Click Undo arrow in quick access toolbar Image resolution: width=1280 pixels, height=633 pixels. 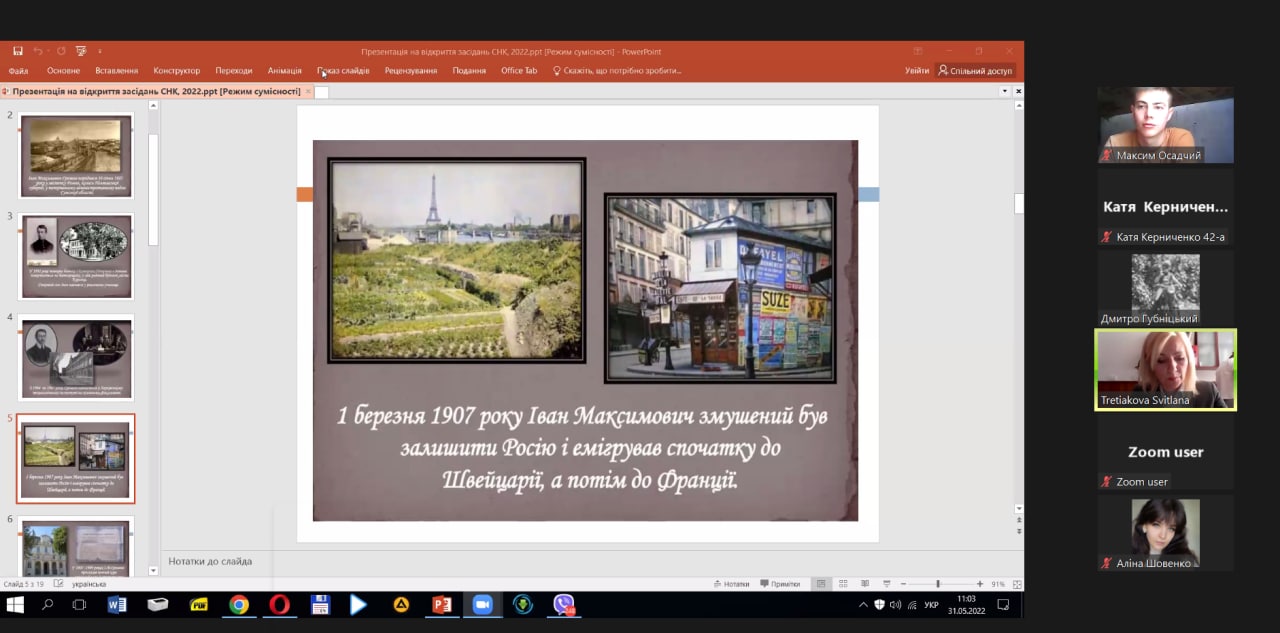[x=37, y=51]
